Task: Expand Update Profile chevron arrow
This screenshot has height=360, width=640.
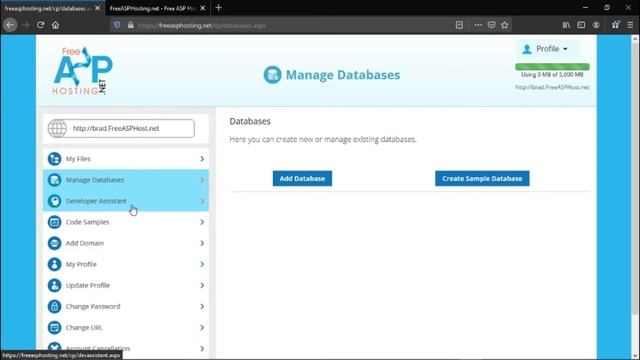Action: (x=202, y=285)
